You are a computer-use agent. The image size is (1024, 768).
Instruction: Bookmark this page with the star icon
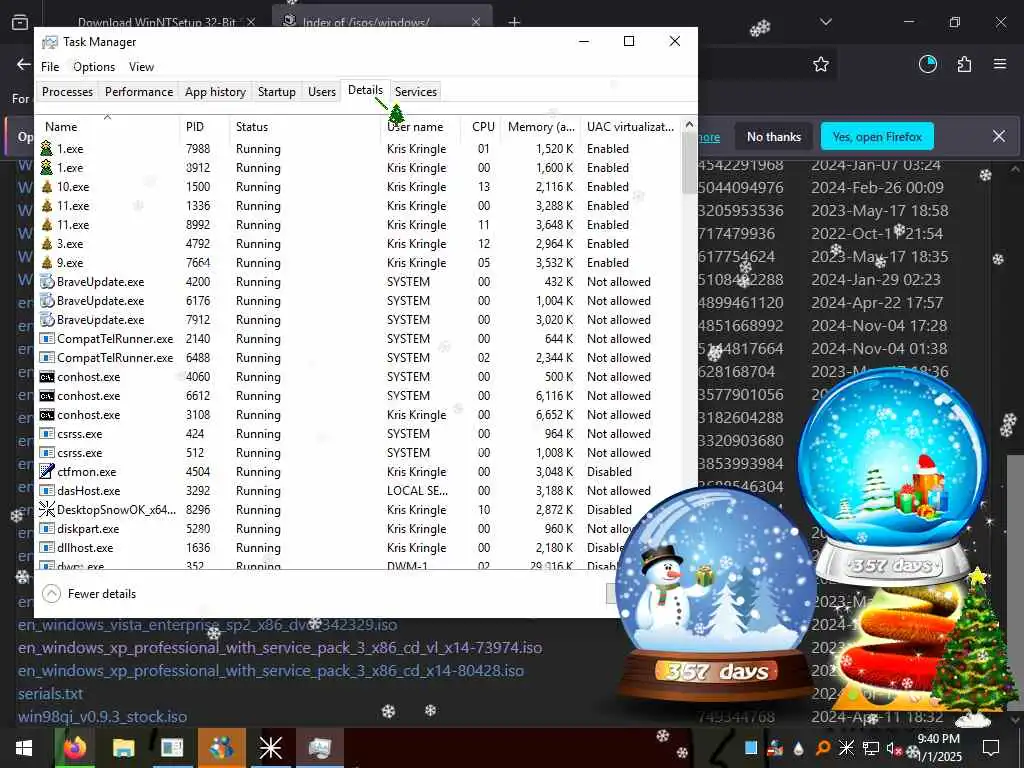pyautogui.click(x=821, y=64)
